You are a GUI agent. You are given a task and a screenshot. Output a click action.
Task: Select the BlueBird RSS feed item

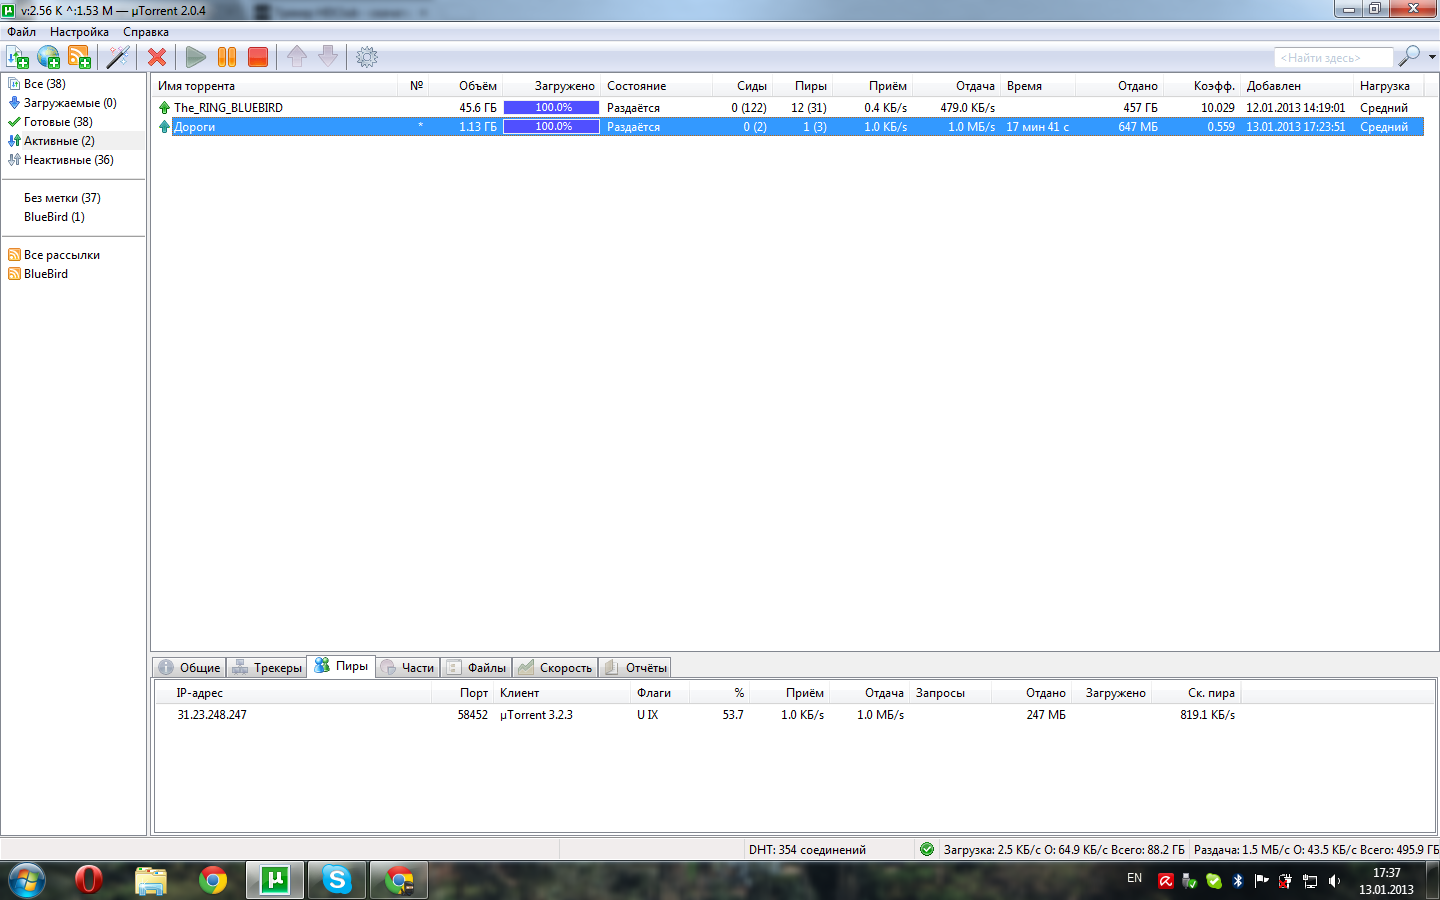pos(46,274)
